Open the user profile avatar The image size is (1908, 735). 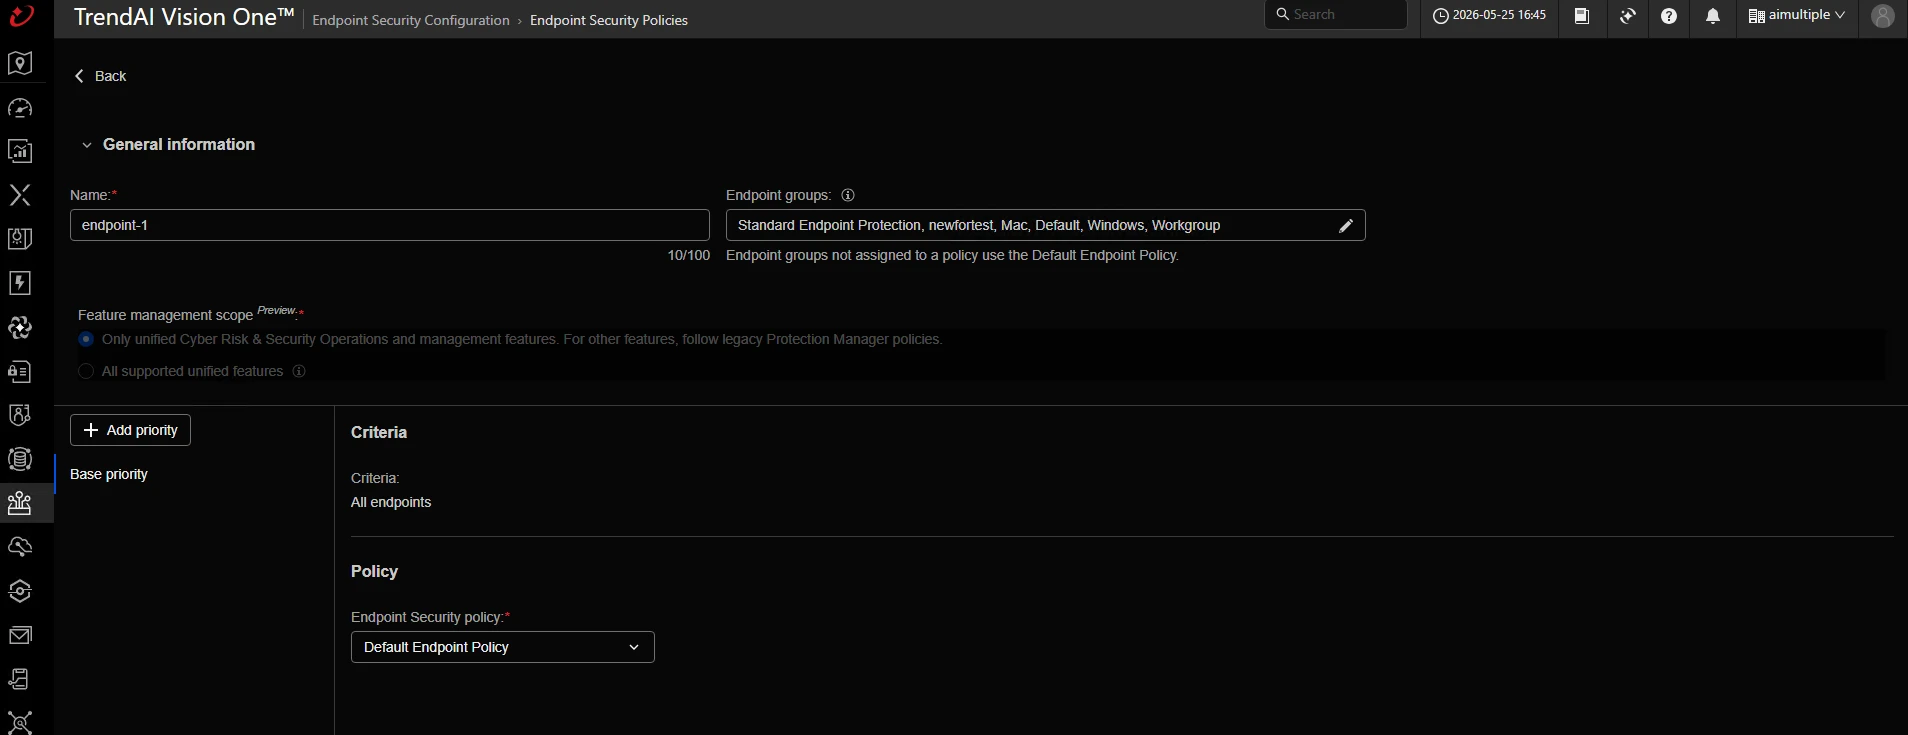tap(1883, 16)
